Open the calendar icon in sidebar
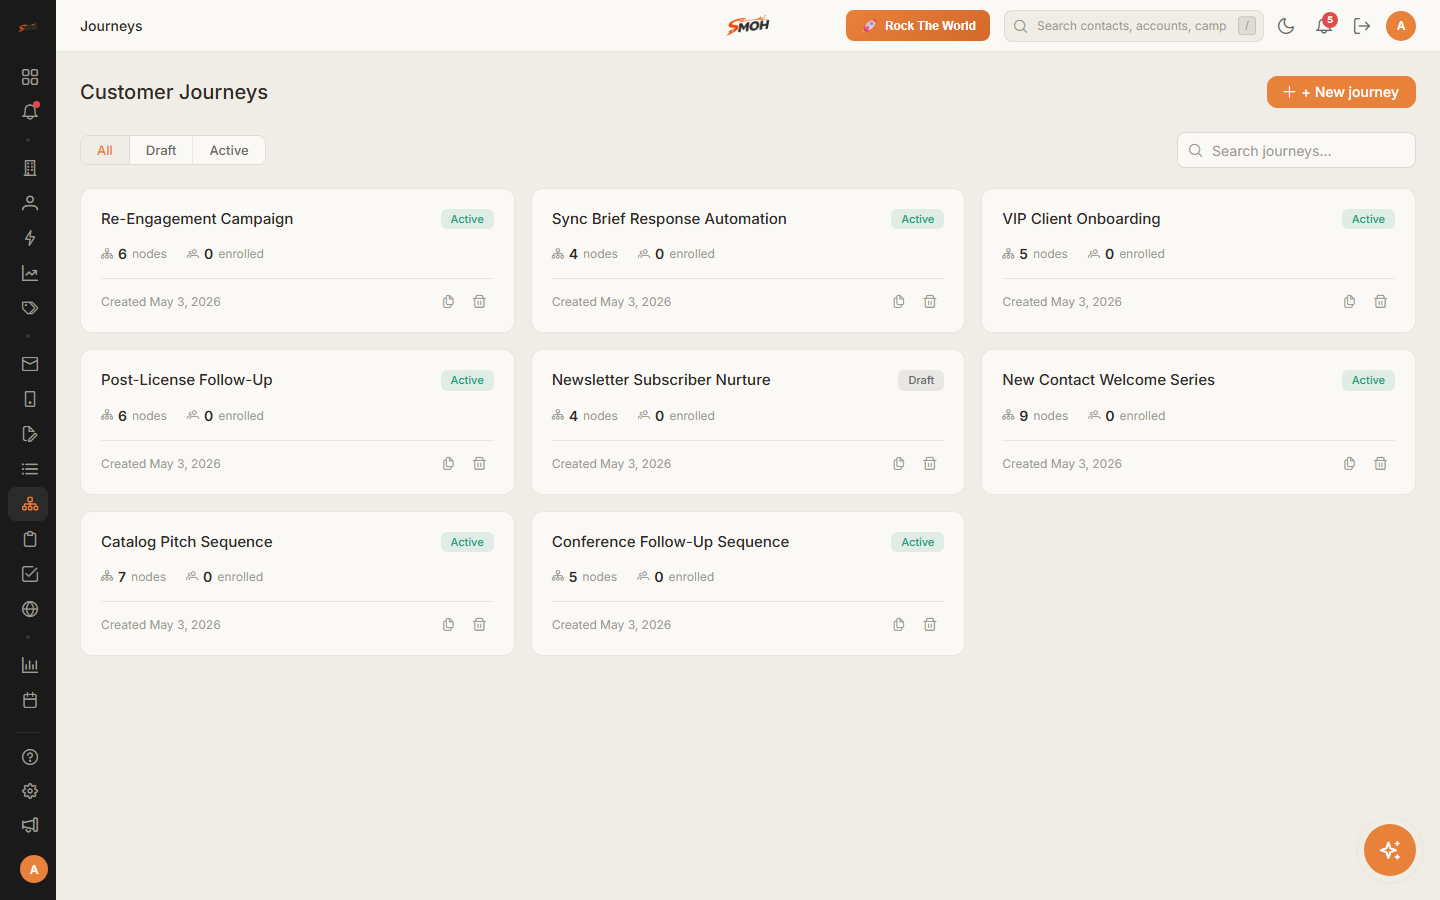The width and height of the screenshot is (1440, 900). click(x=30, y=700)
